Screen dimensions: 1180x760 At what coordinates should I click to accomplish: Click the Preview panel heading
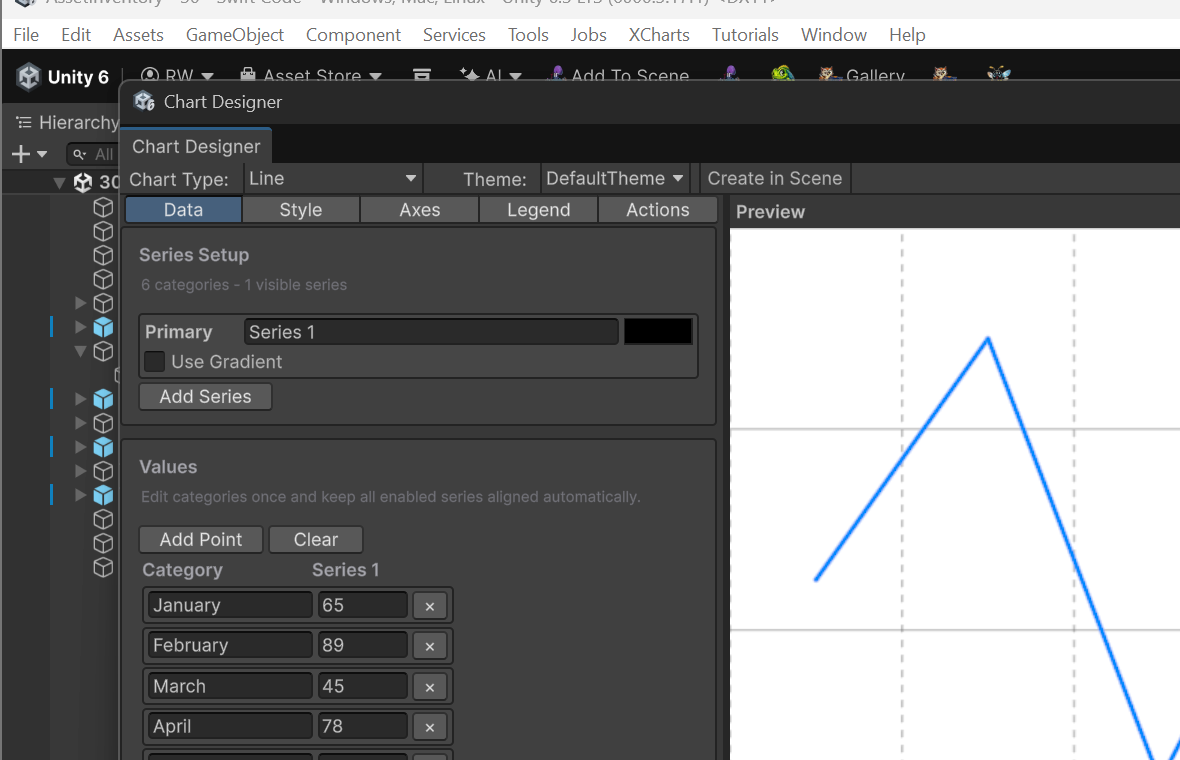[771, 212]
